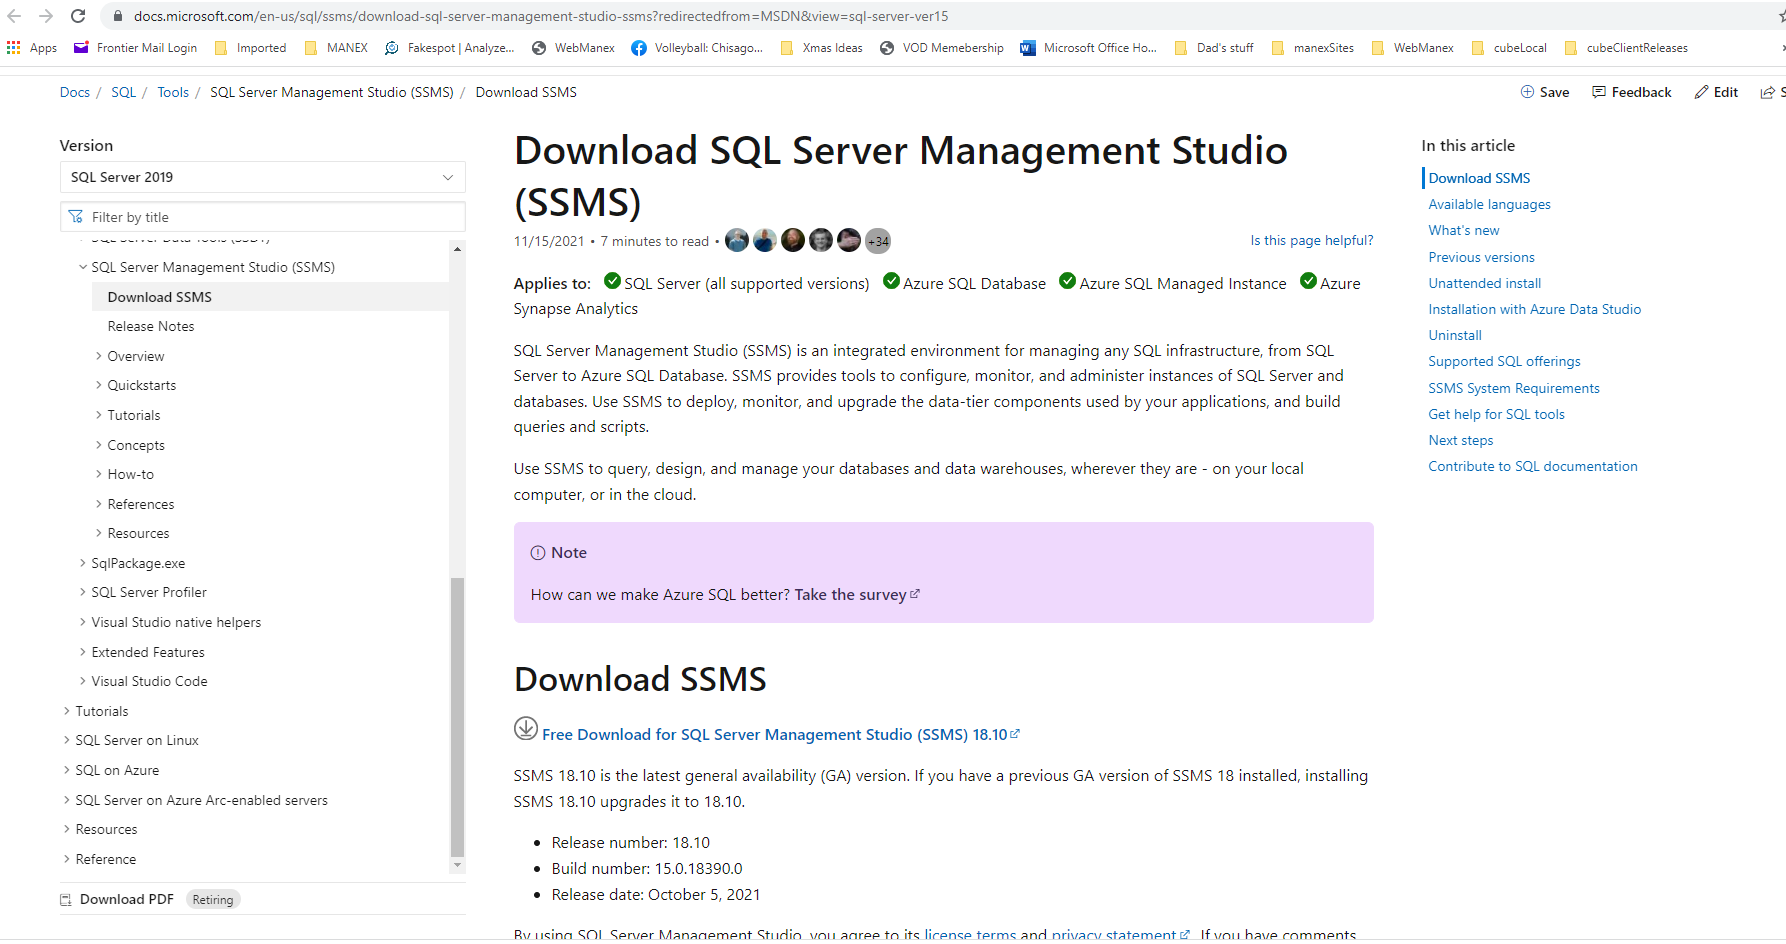Jump to What's new section
Image resolution: width=1786 pixels, height=944 pixels.
coord(1463,230)
